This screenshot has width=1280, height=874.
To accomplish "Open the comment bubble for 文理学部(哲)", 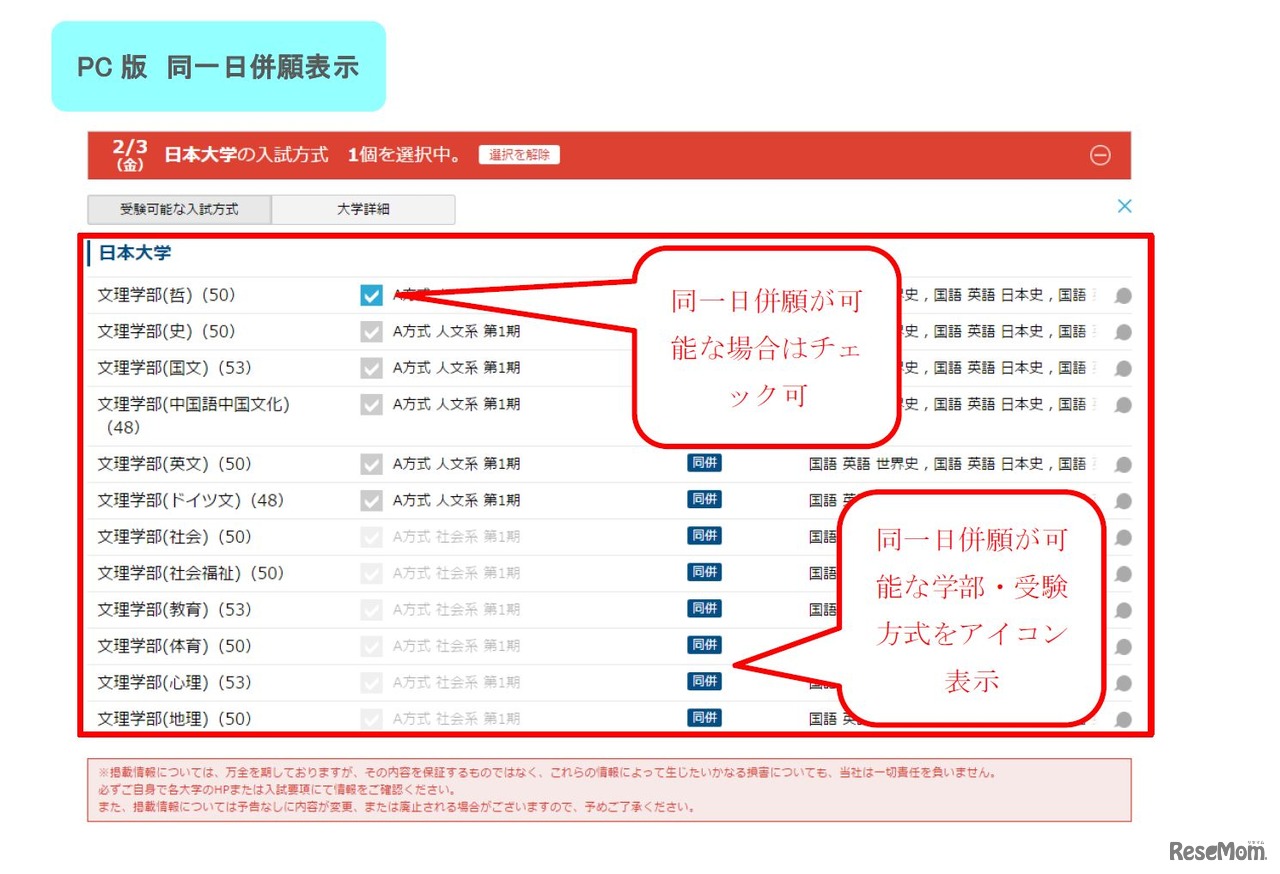I will point(1122,295).
